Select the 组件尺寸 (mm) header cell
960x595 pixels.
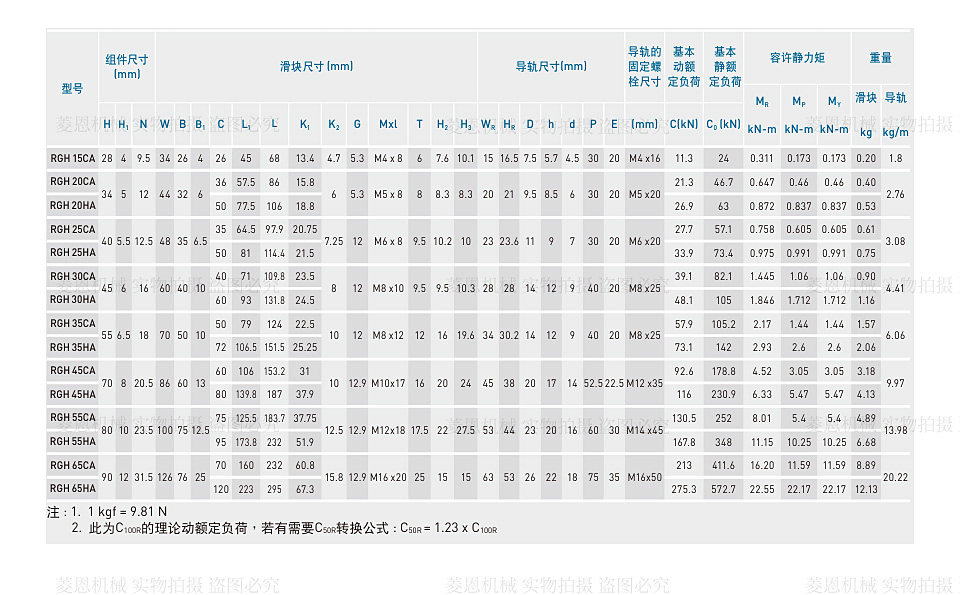tap(127, 66)
